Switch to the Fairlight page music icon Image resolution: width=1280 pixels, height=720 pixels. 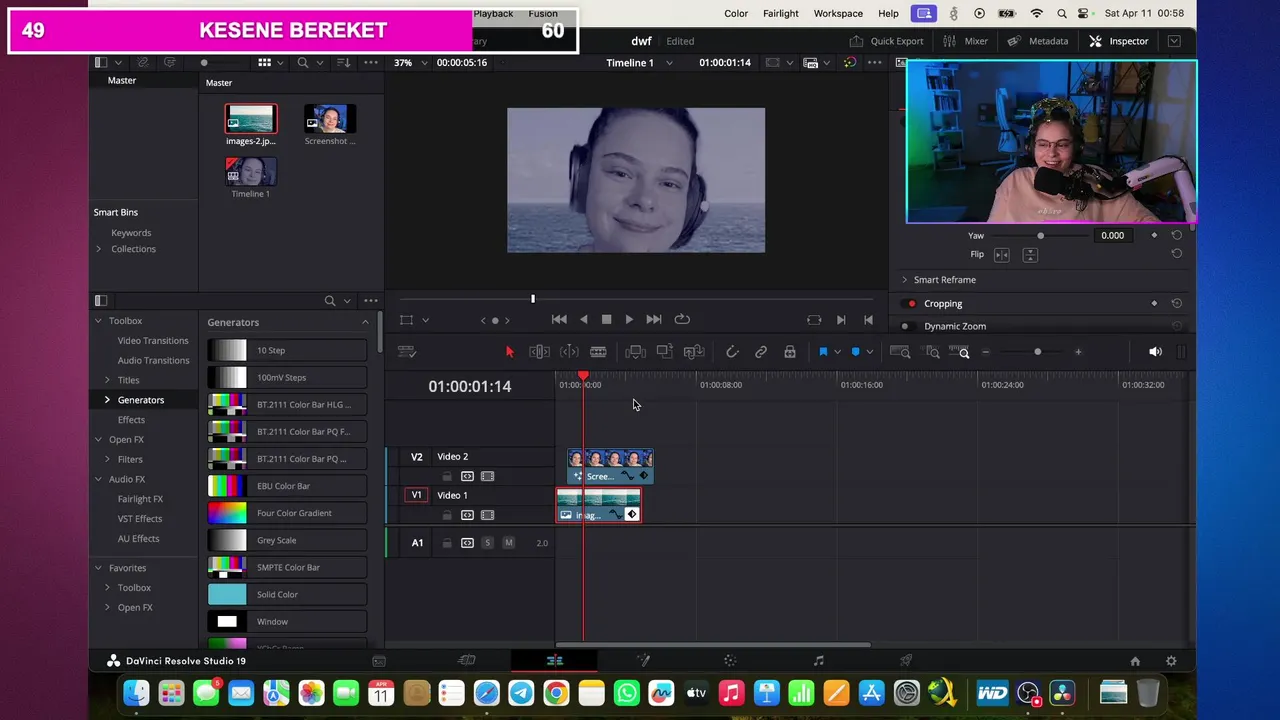818,661
